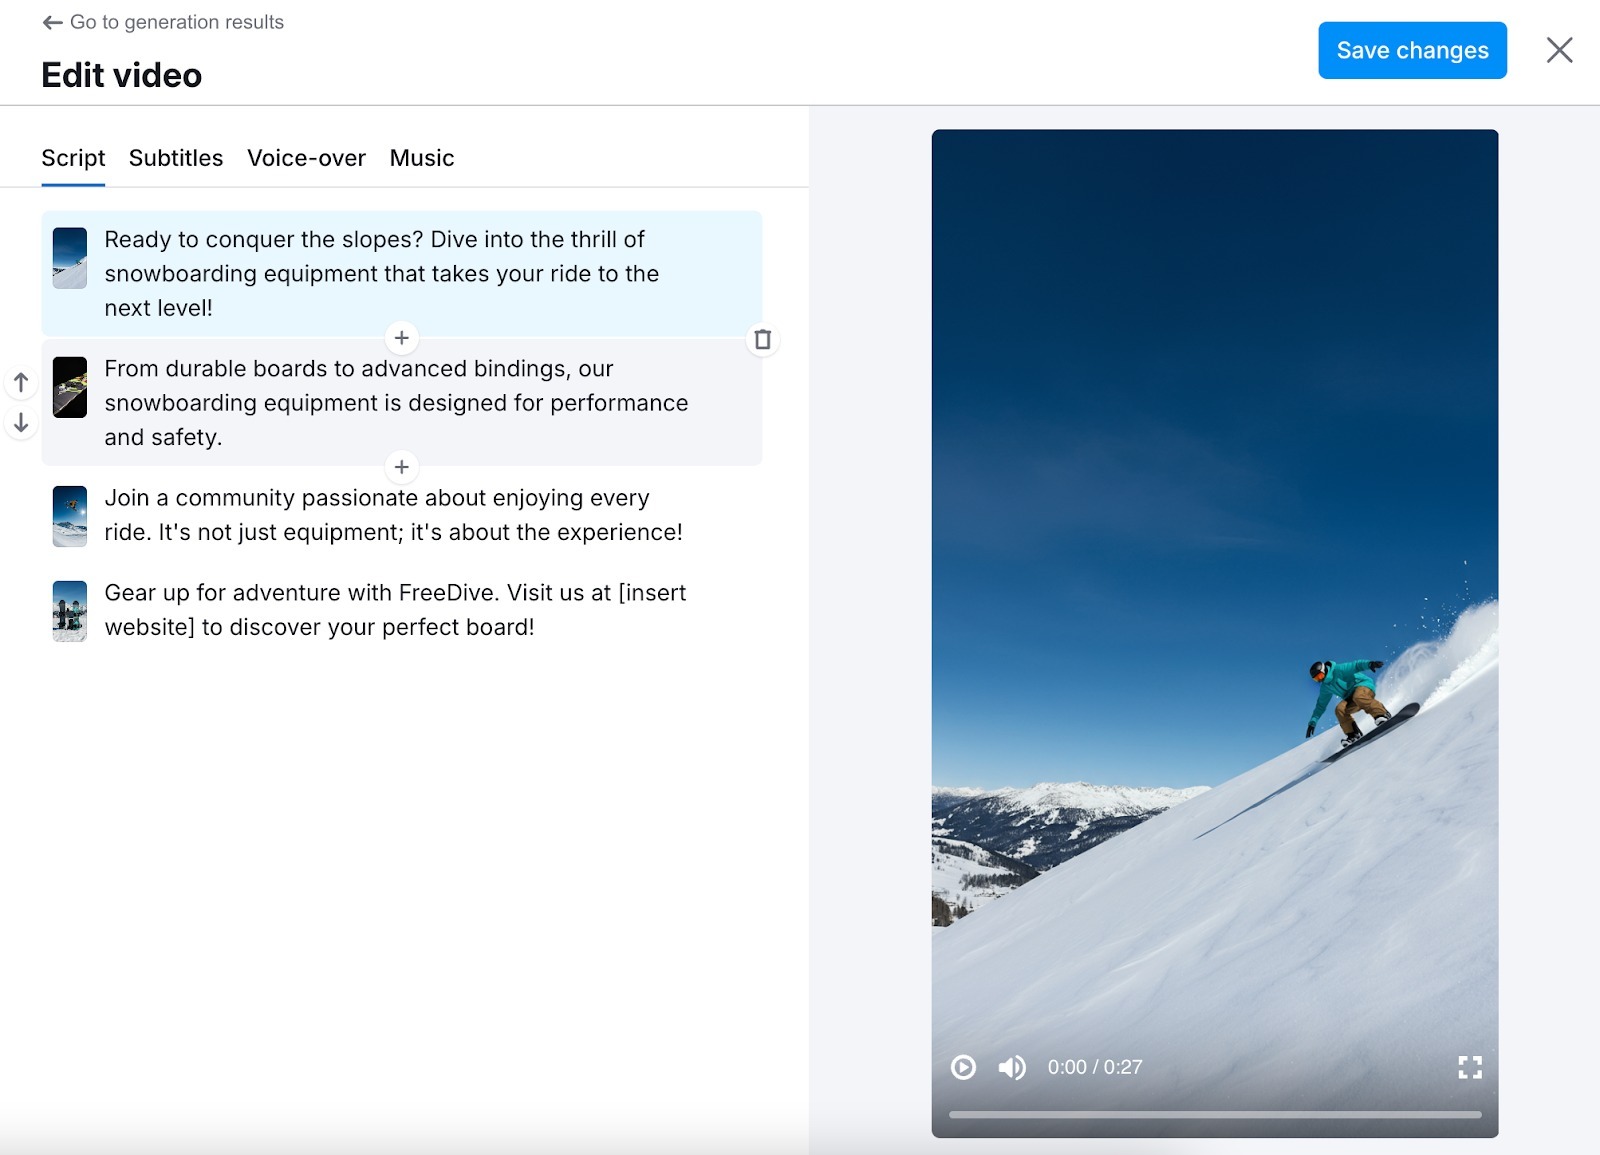
Task: Delete the 'From durable boards' scene
Action: (762, 340)
